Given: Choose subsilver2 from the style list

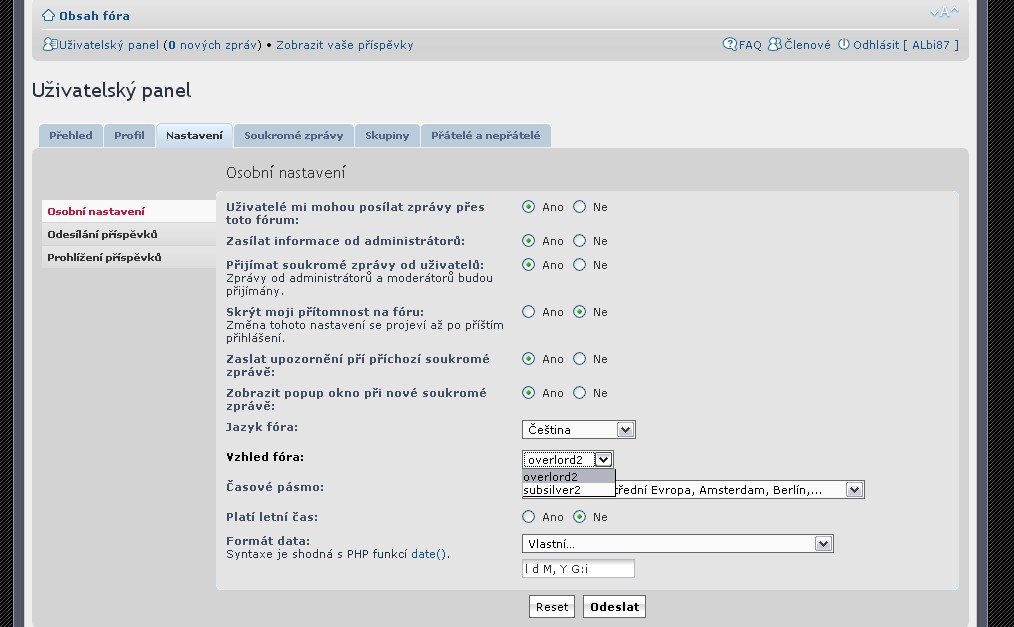Looking at the screenshot, I should tap(552, 490).
